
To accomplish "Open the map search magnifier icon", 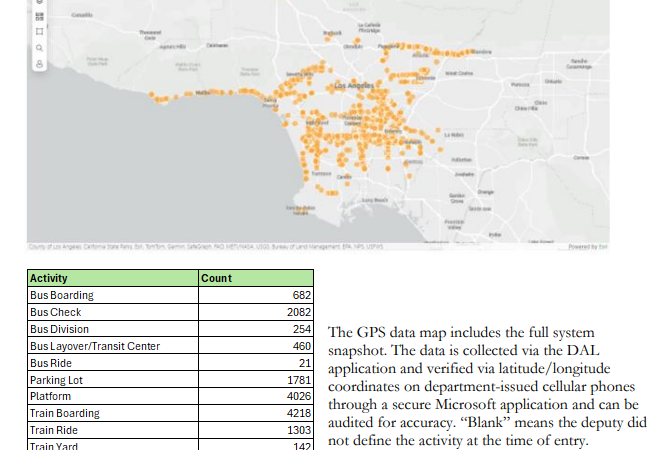I will click(39, 47).
